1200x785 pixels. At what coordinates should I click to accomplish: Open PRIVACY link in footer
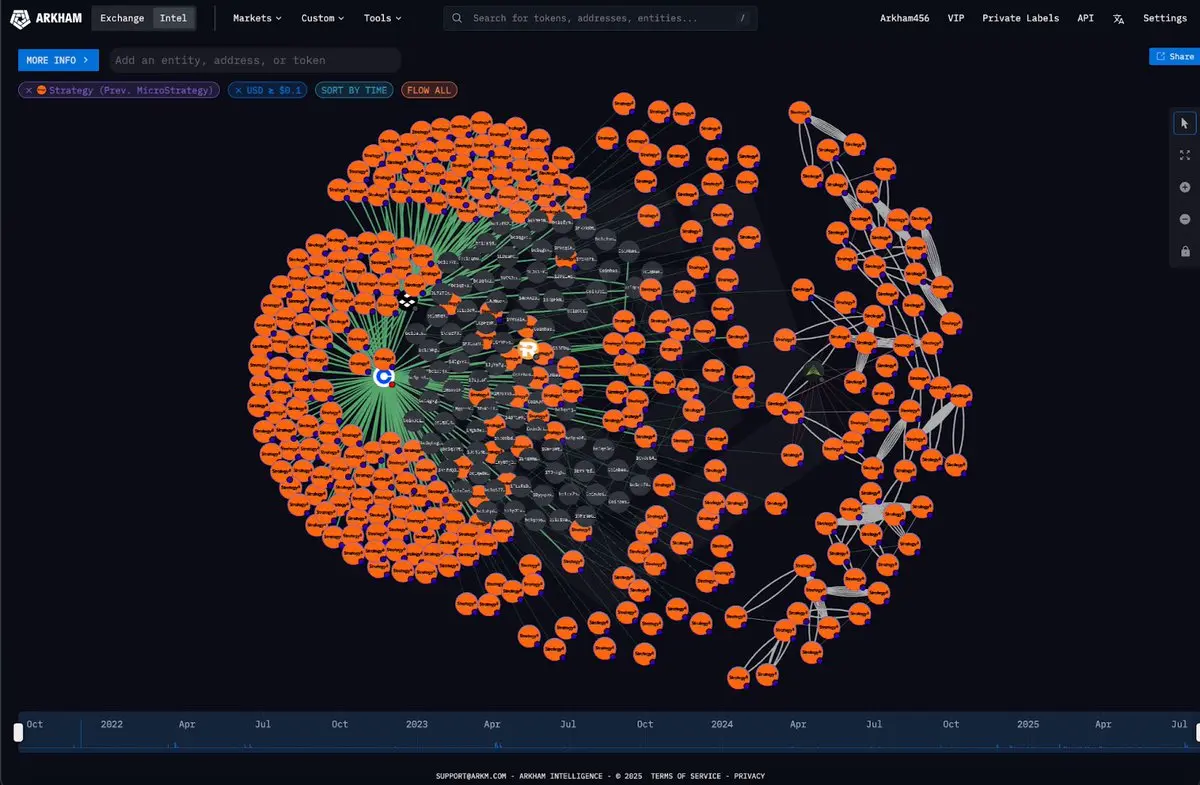click(749, 776)
